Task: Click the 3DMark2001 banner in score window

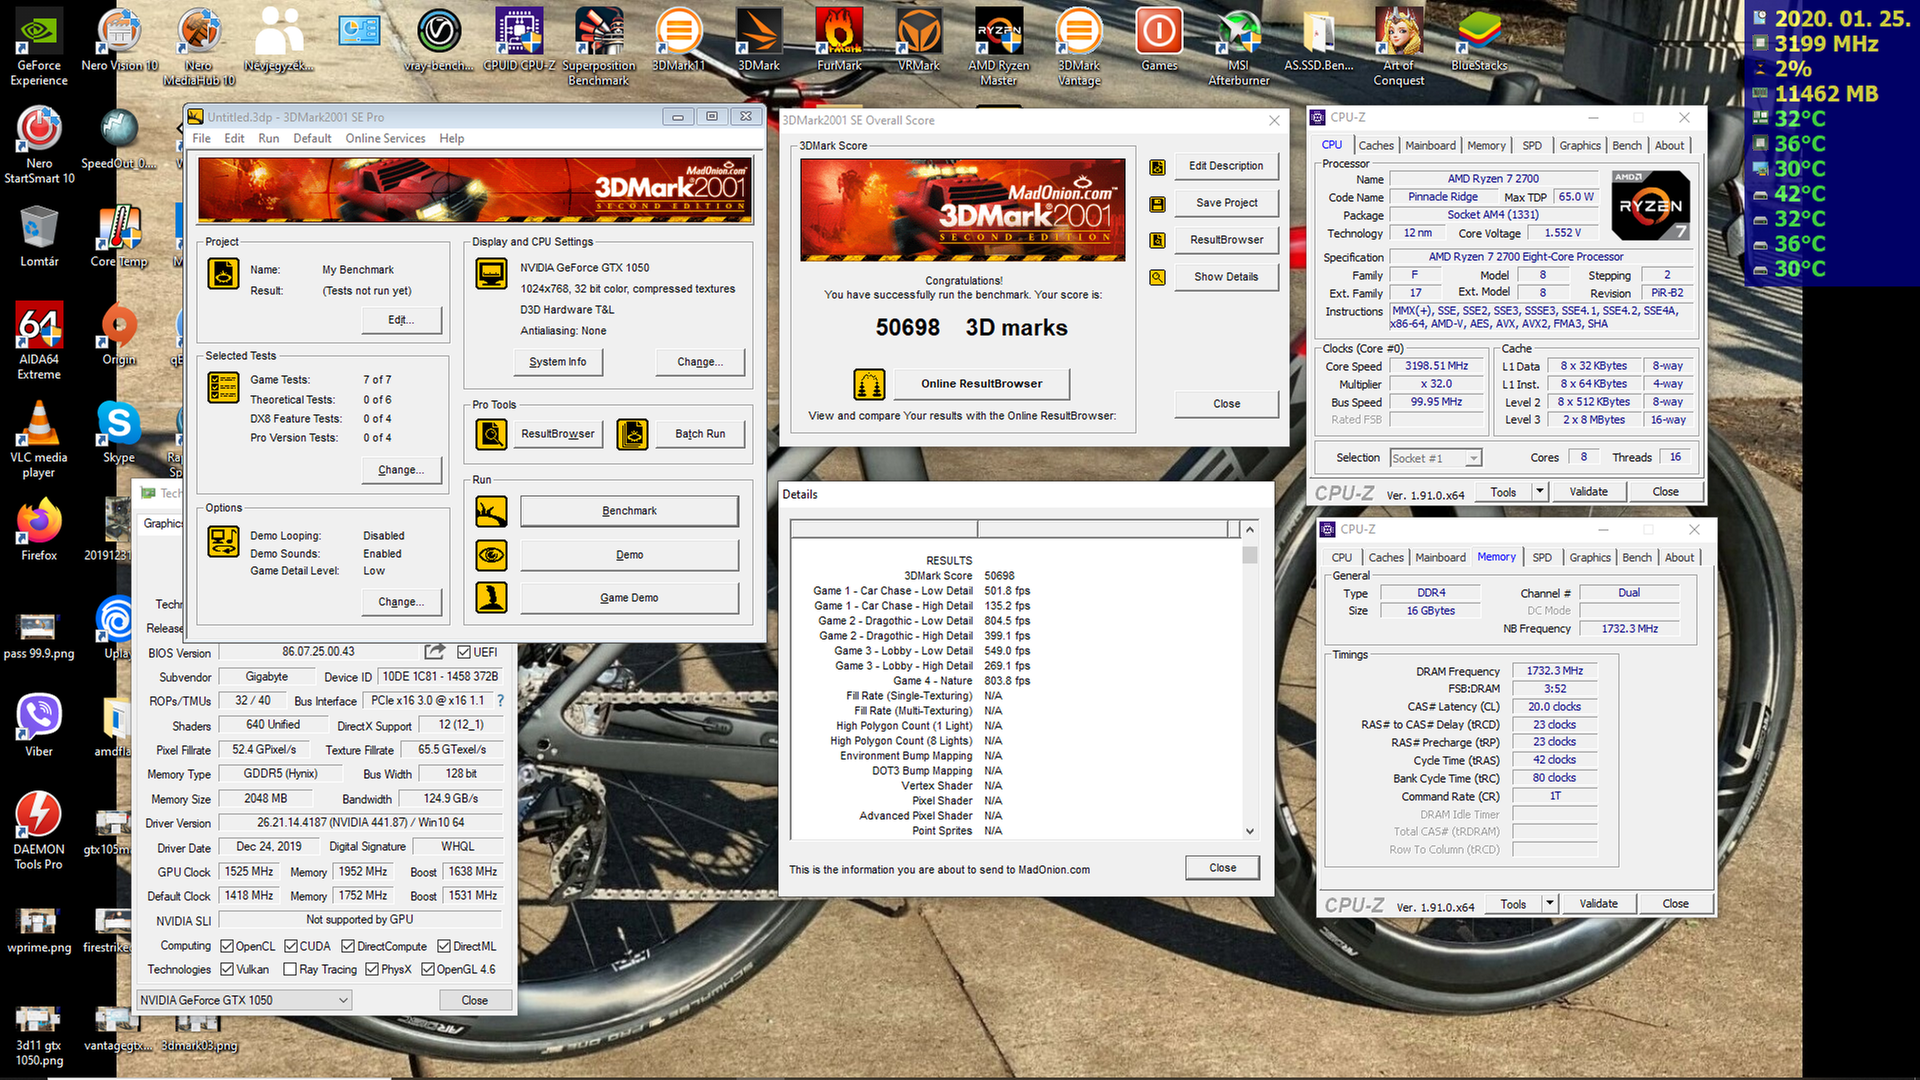Action: [x=963, y=210]
